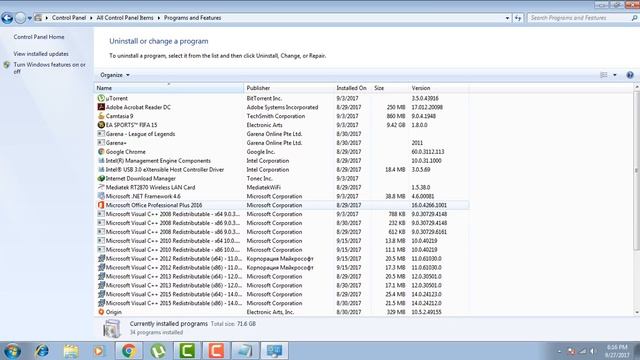Click the Google Chrome icon in program list
640x360 pixels.
coord(101,151)
